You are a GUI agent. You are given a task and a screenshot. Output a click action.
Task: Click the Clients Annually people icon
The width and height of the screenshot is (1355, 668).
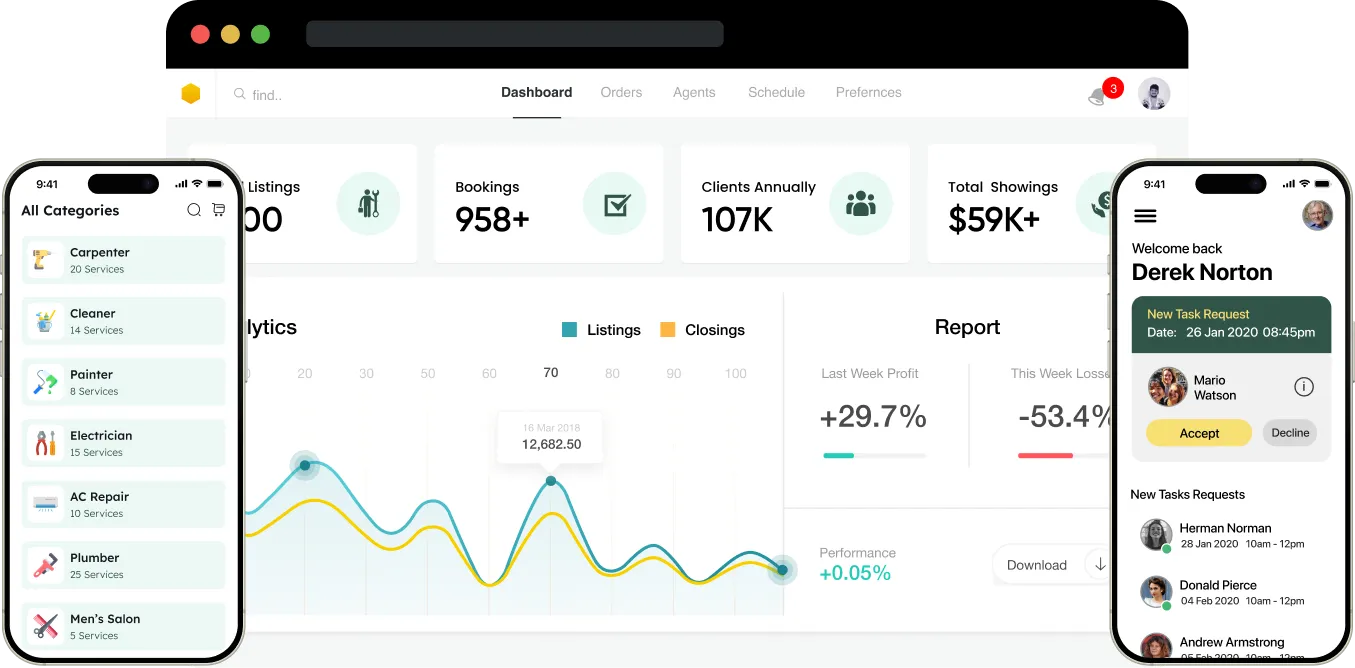(x=861, y=205)
